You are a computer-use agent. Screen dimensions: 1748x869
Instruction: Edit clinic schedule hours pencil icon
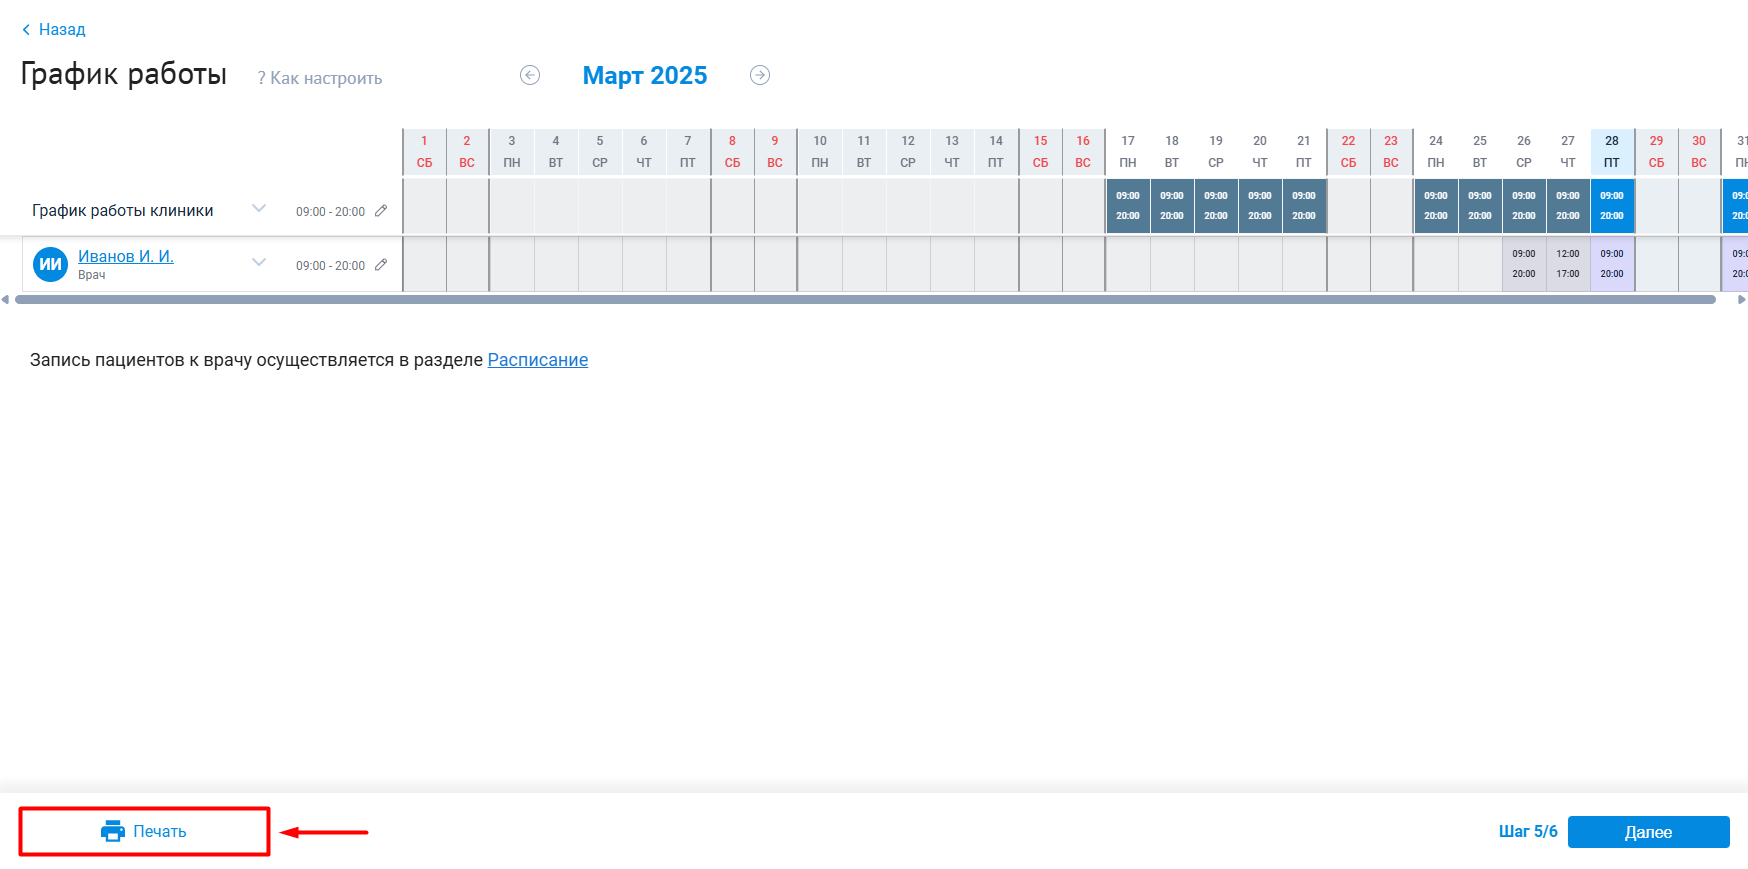(381, 211)
